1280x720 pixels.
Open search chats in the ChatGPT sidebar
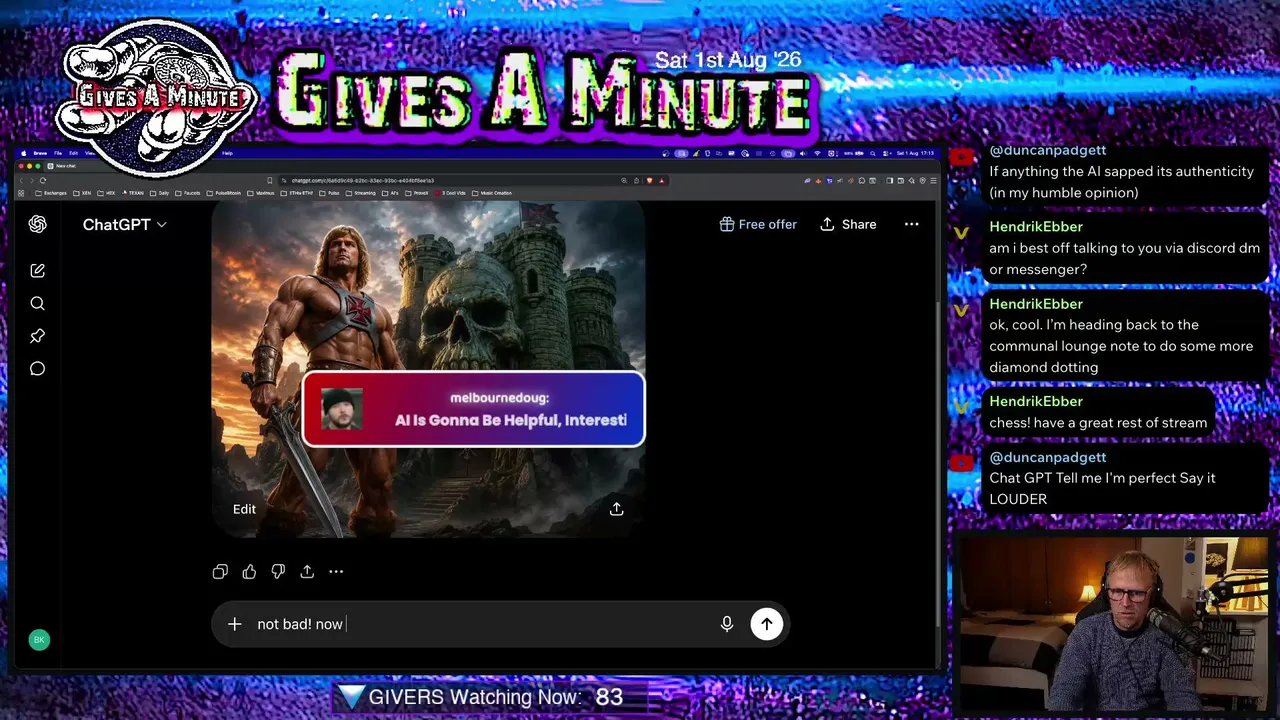click(37, 303)
